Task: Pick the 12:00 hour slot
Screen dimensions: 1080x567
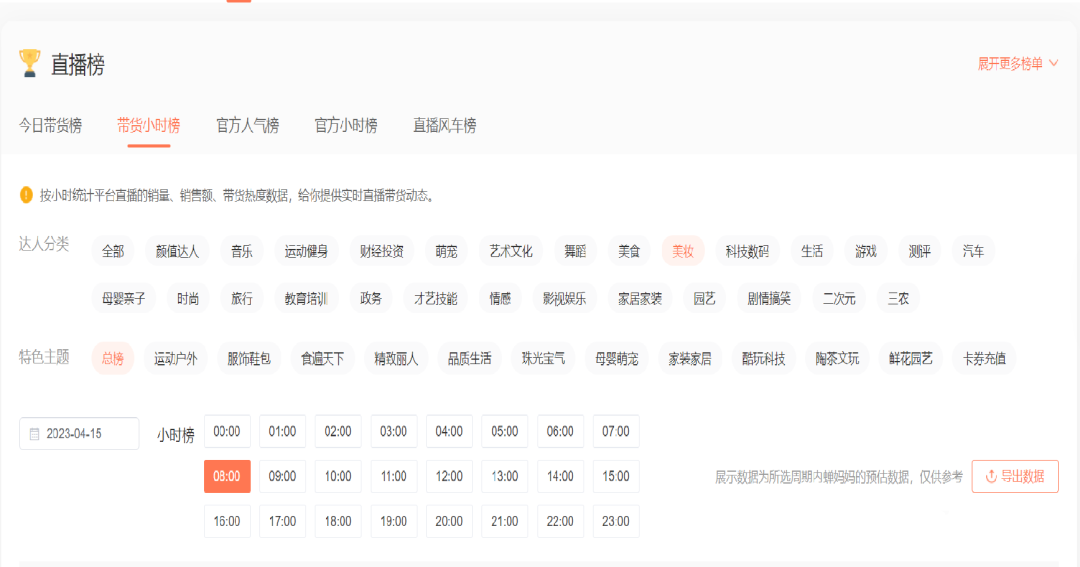Action: pyautogui.click(x=449, y=477)
